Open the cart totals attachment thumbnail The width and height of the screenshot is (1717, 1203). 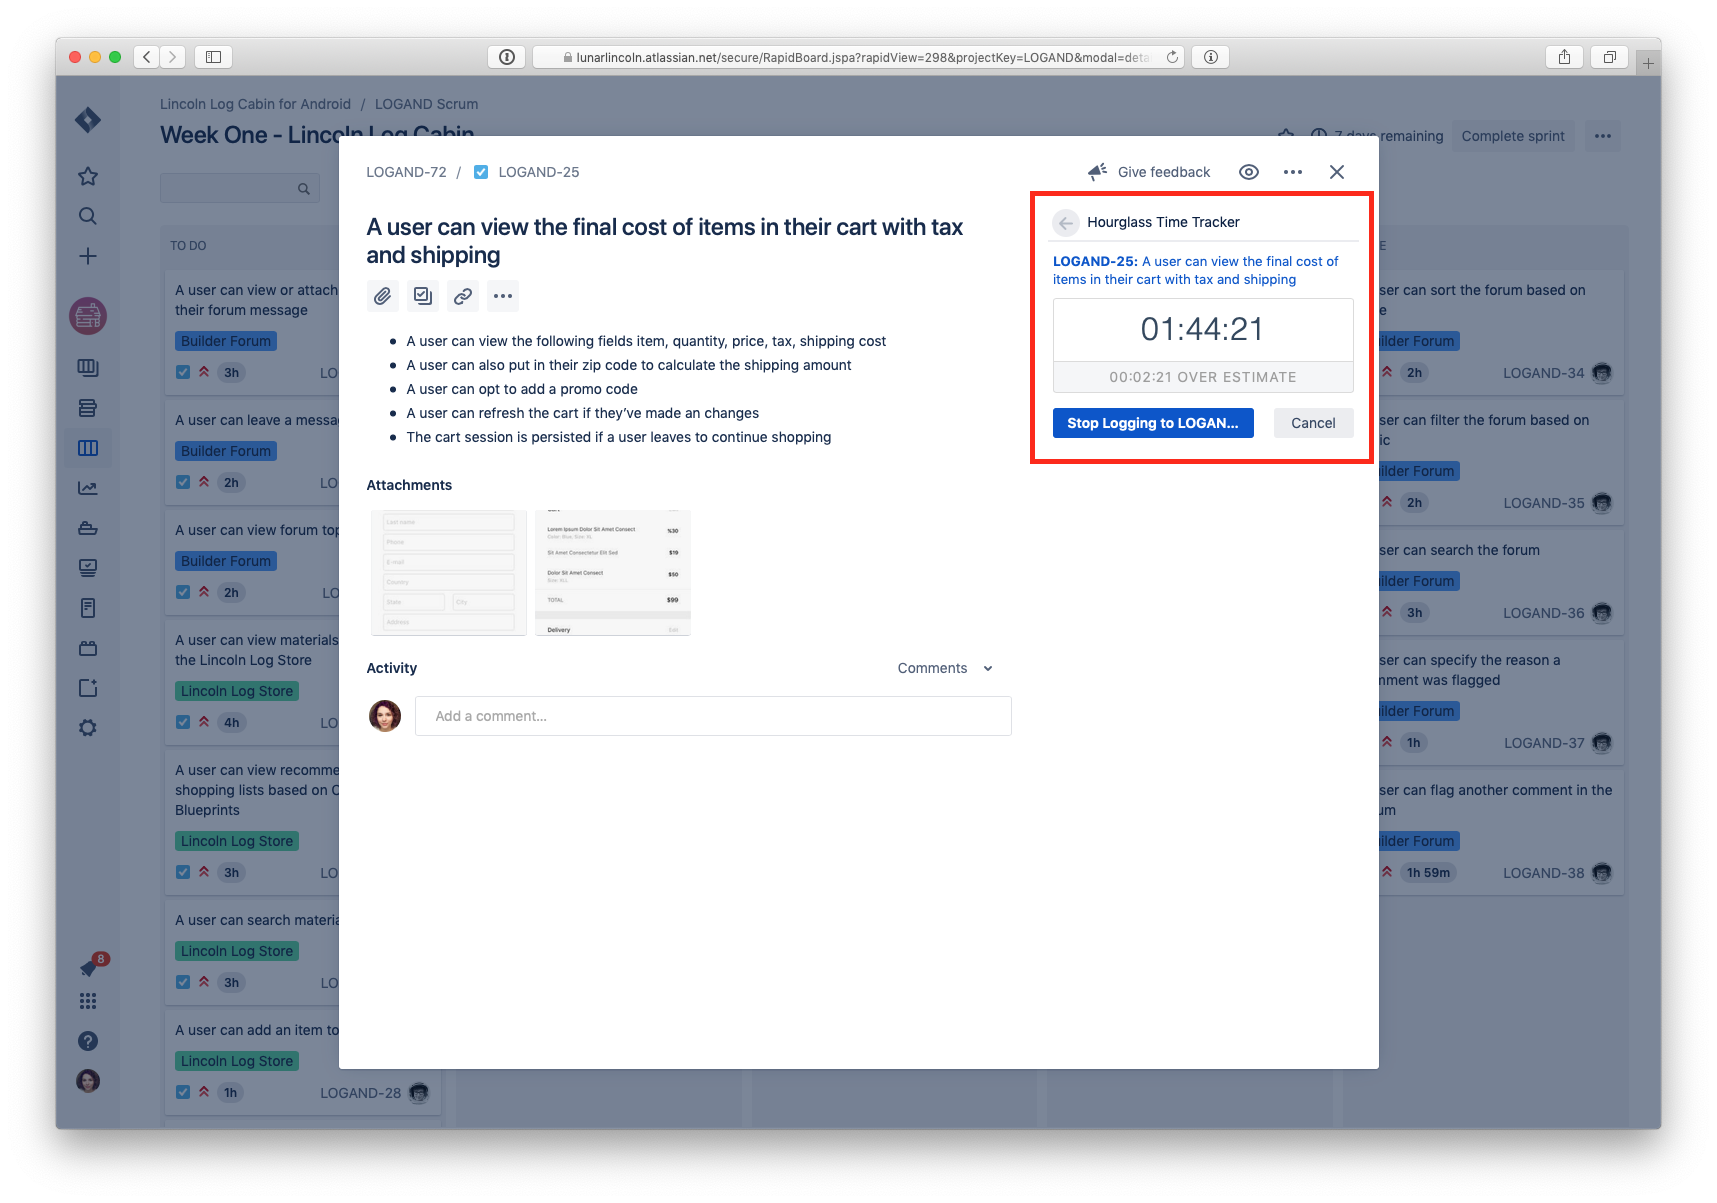tap(612, 572)
